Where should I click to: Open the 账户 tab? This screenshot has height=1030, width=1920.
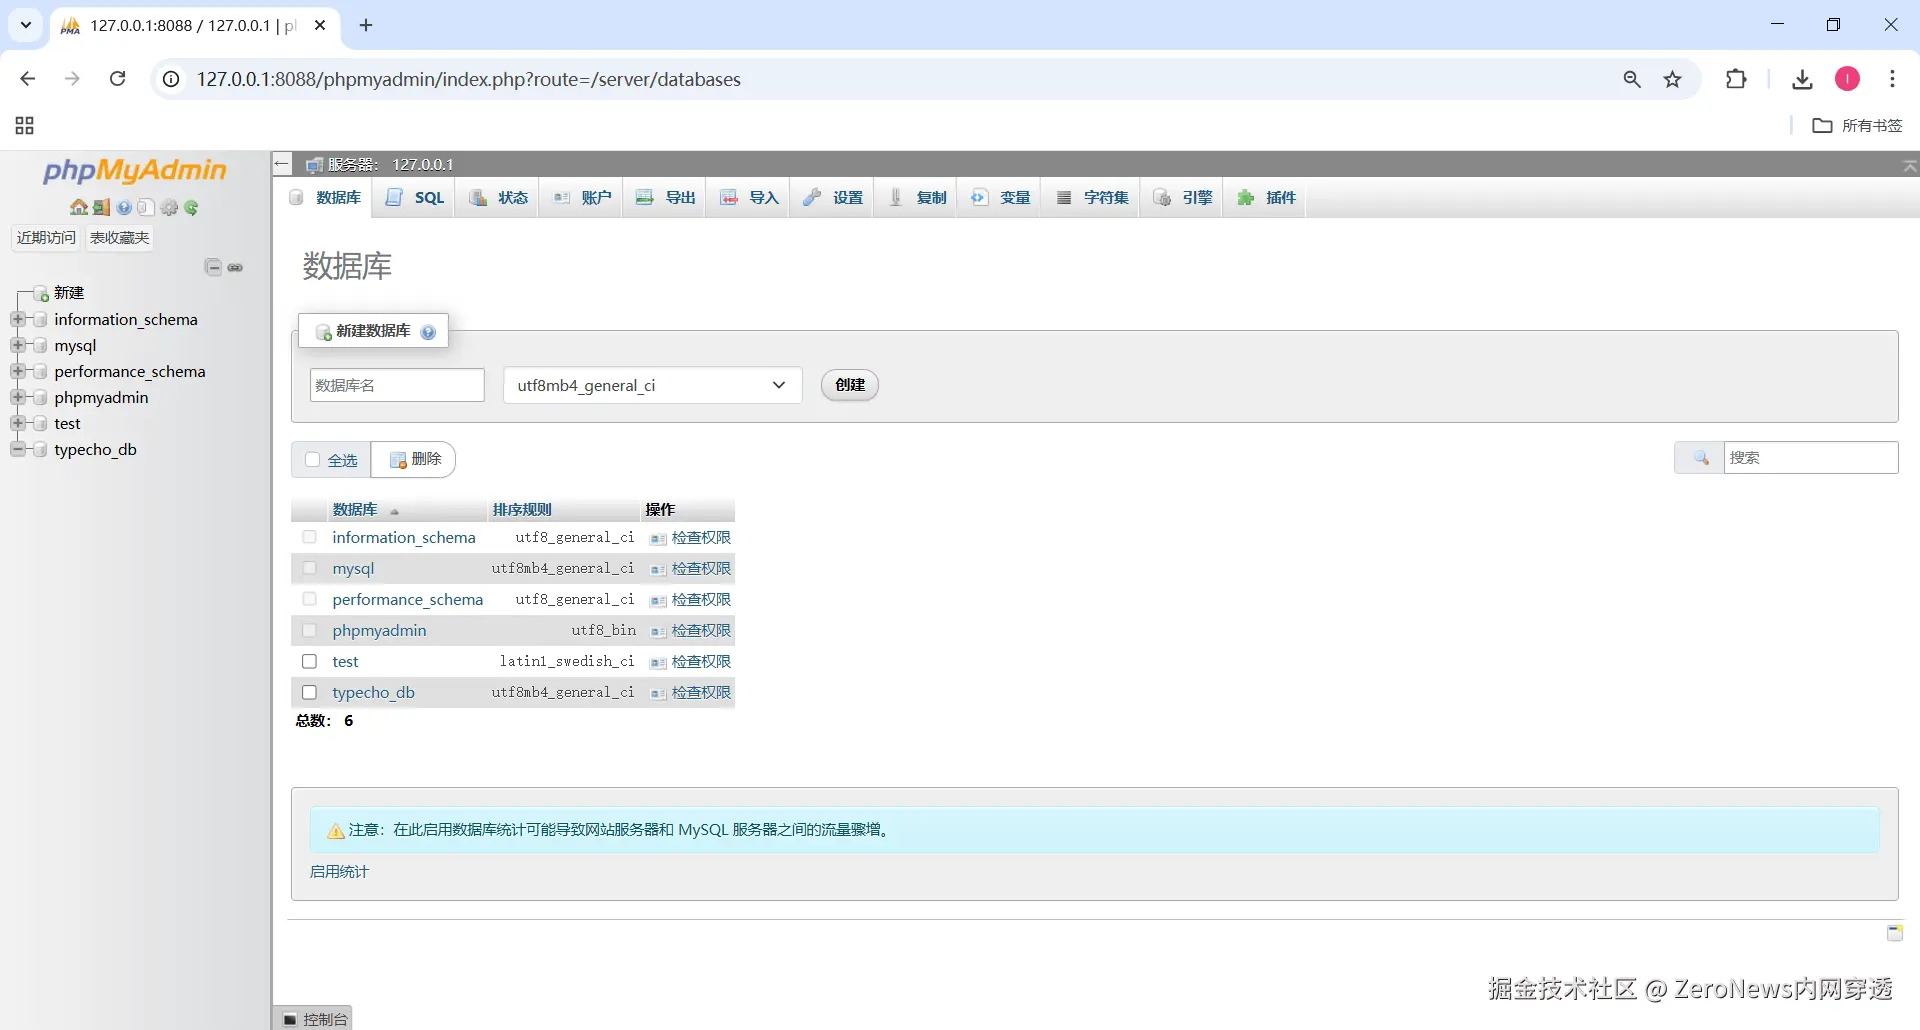(x=582, y=198)
